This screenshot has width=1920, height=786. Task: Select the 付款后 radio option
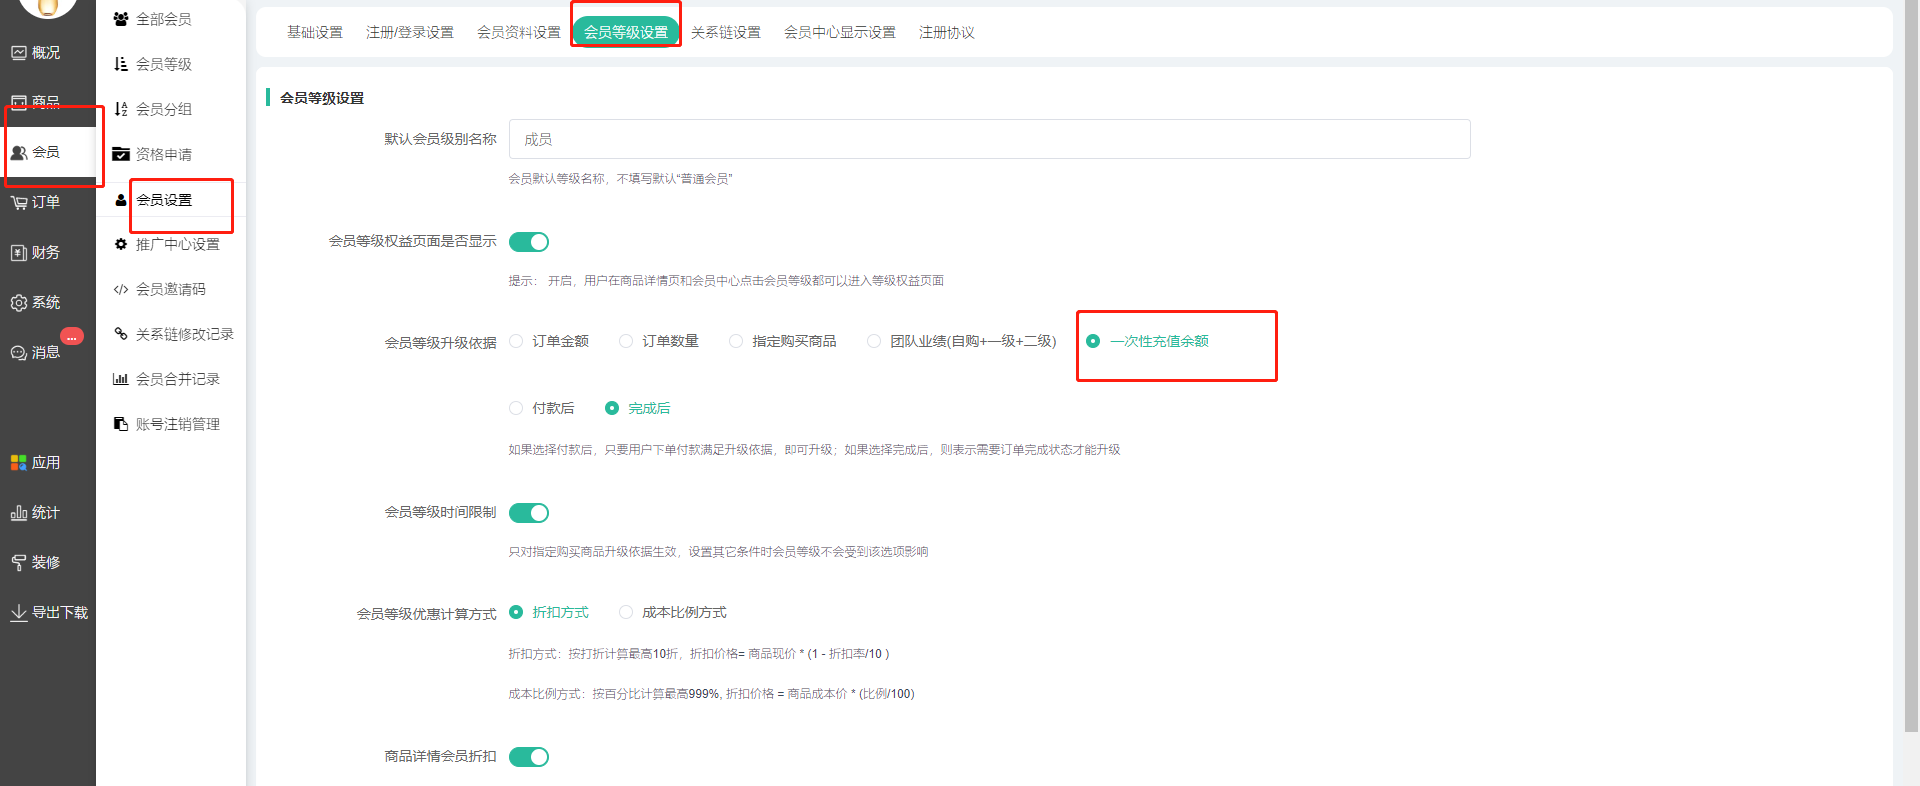click(517, 408)
